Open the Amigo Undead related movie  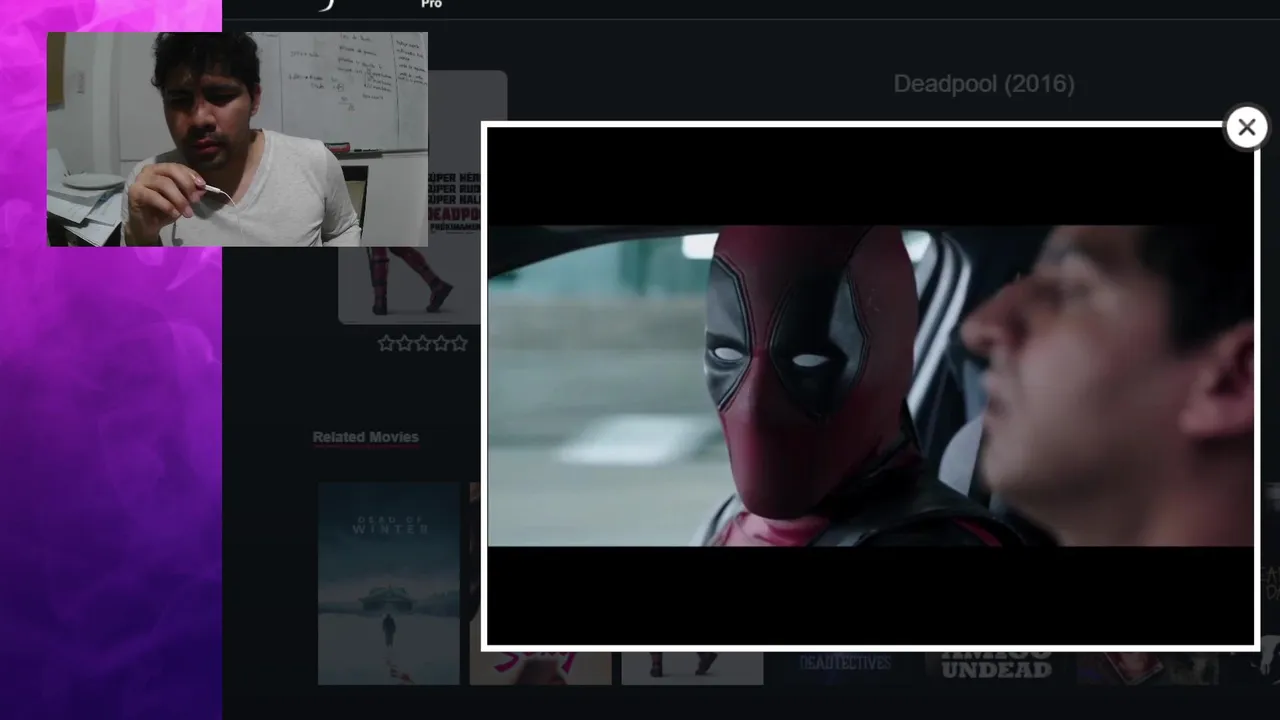pos(996,665)
